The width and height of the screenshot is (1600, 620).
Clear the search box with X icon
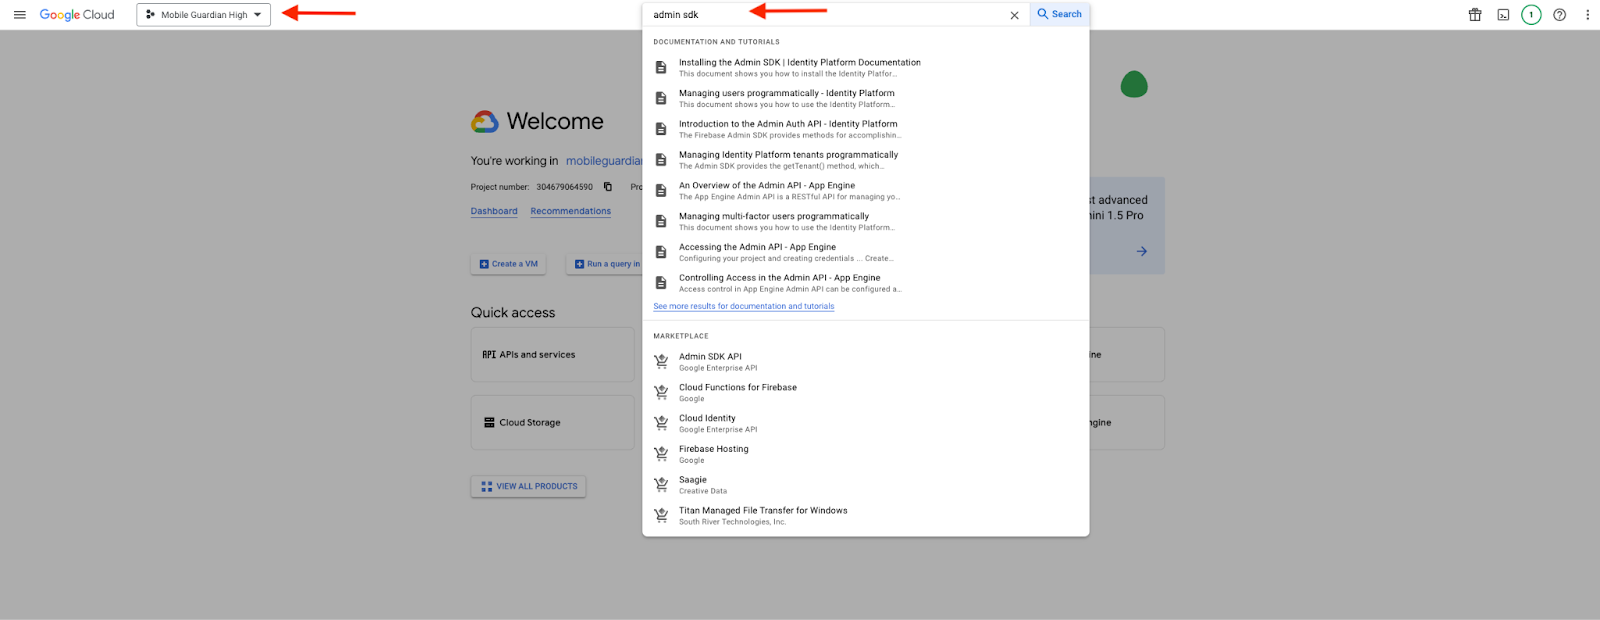tap(1014, 15)
